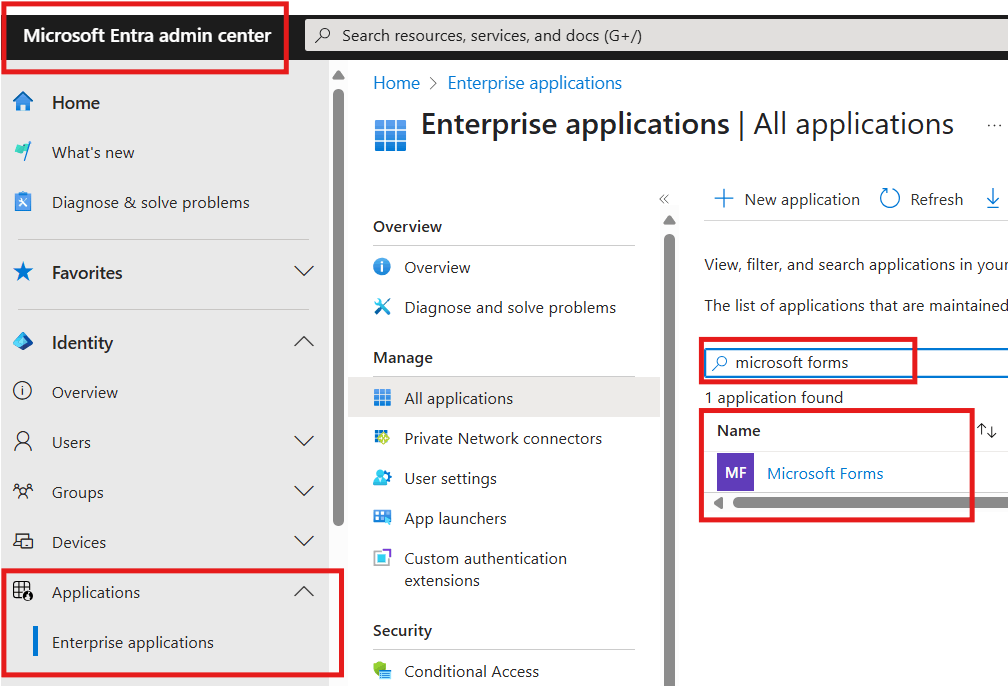Click the New application button
The width and height of the screenshot is (1008, 686).
coord(786,198)
